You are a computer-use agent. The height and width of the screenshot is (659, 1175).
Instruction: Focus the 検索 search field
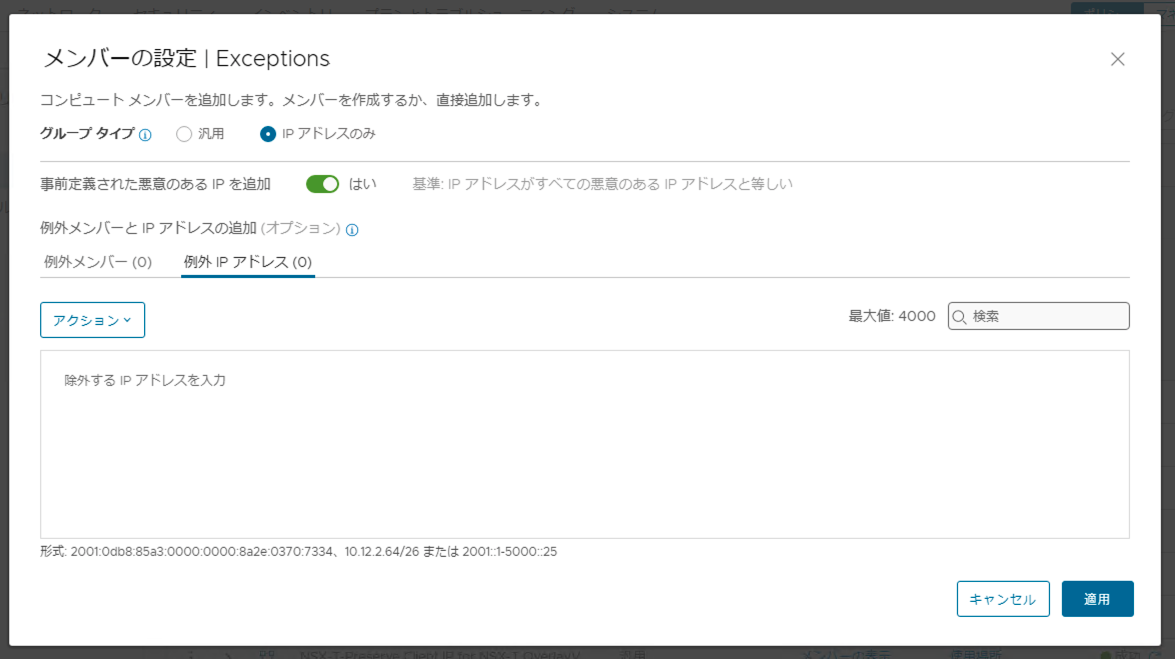[1046, 317]
